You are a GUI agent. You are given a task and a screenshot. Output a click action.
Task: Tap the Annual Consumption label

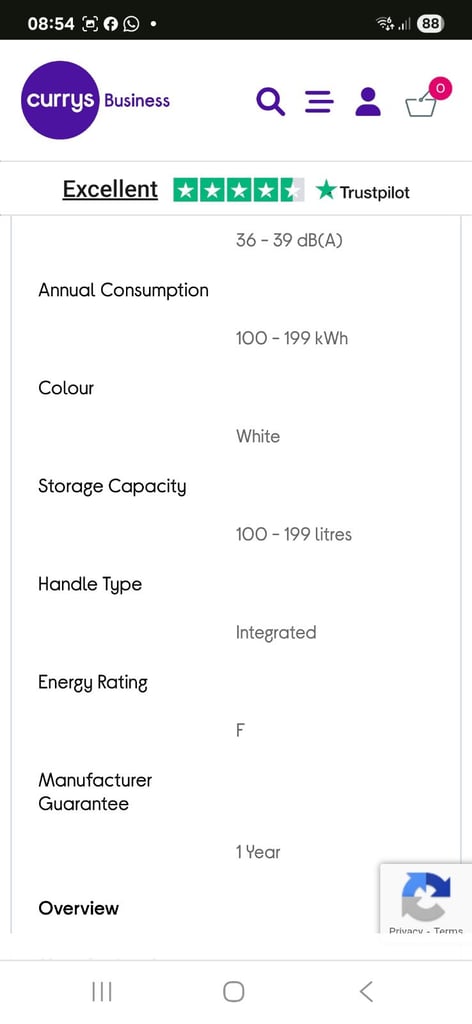[123, 290]
